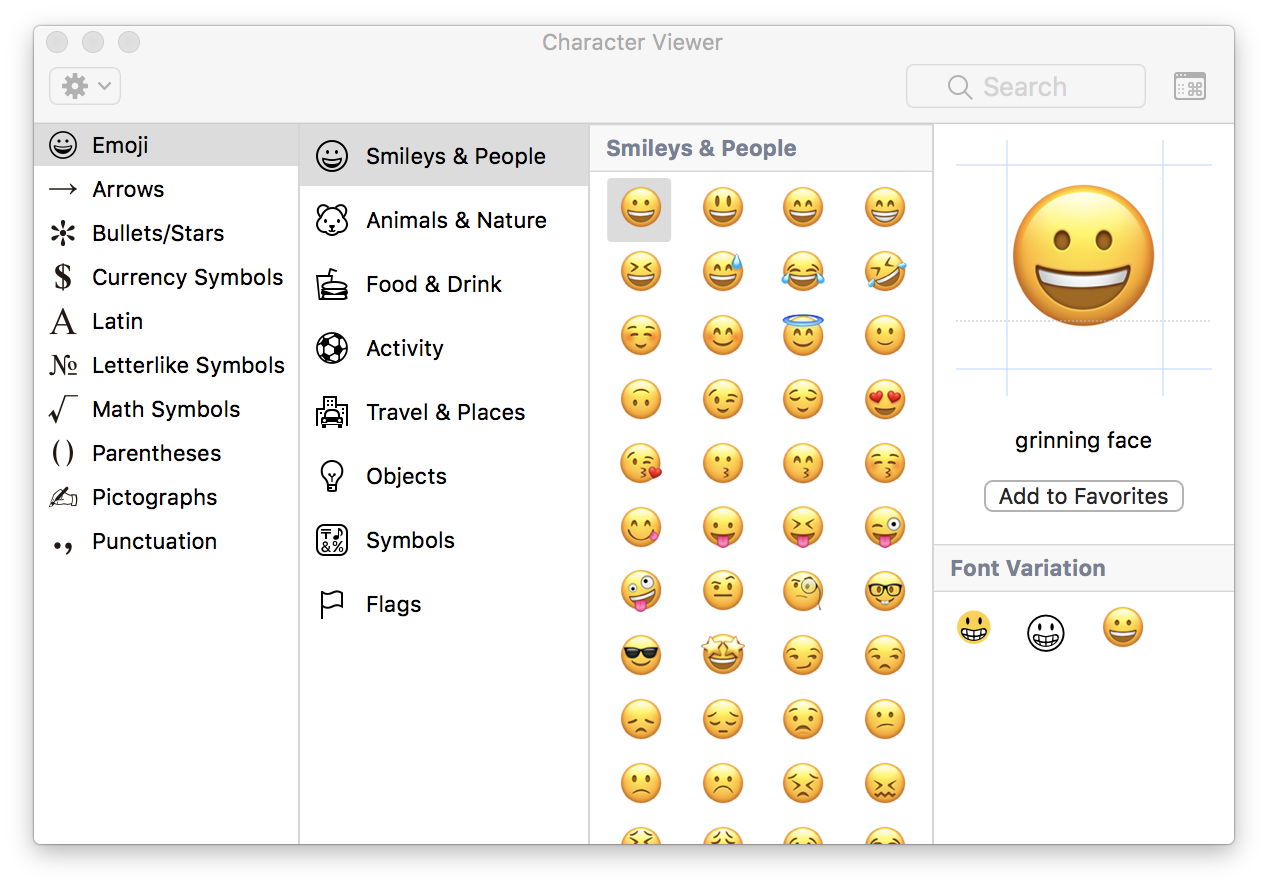
Task: Open the Travel & Places category
Action: pos(445,412)
